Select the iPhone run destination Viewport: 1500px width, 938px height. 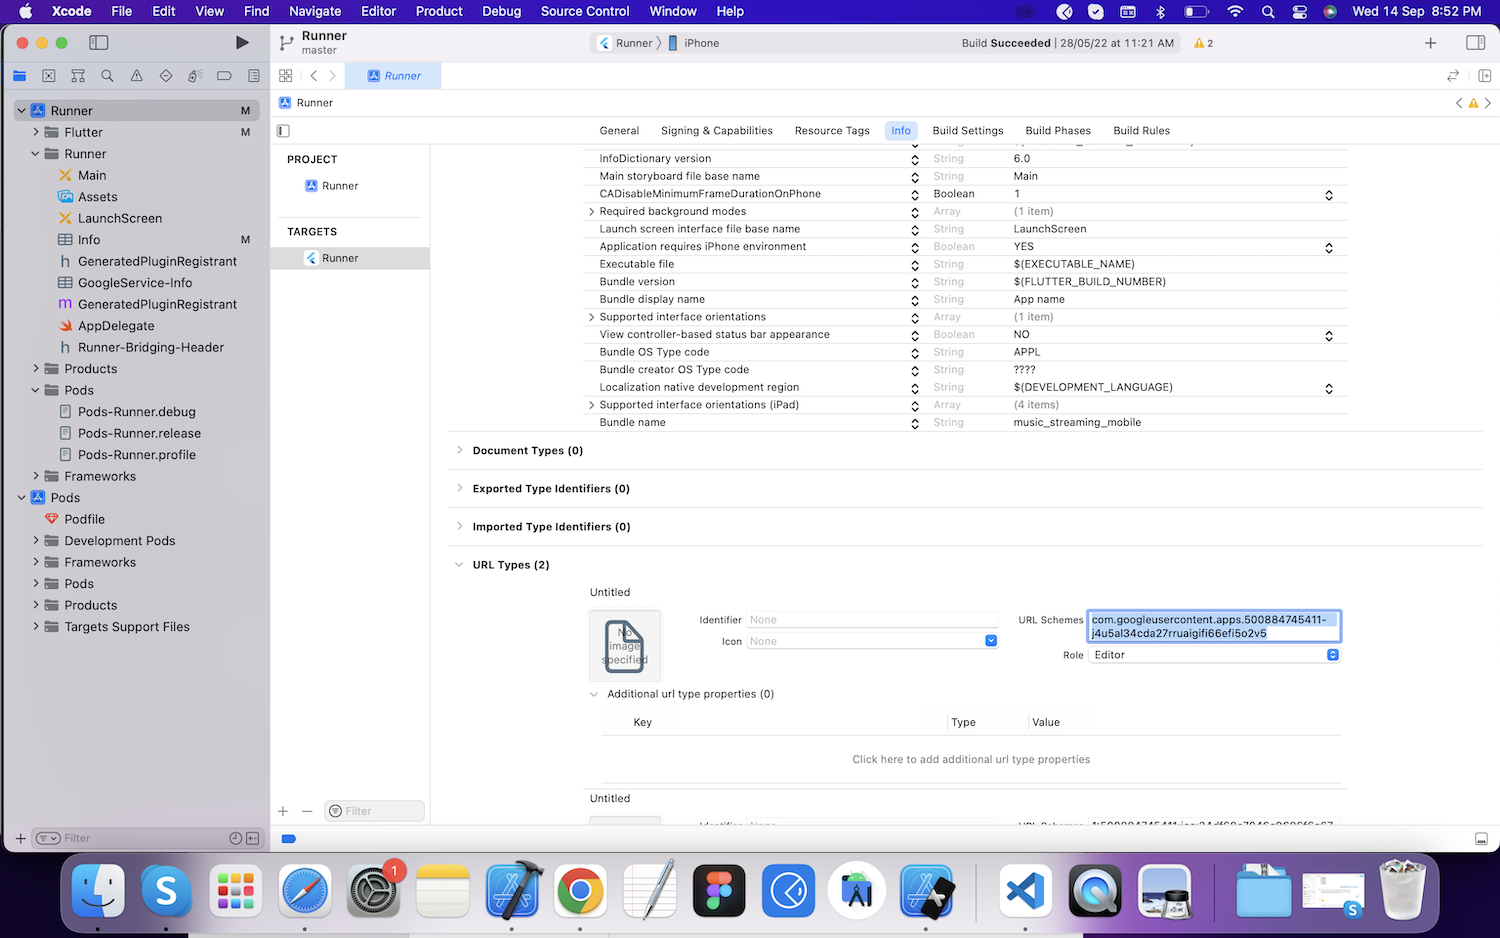tap(693, 43)
